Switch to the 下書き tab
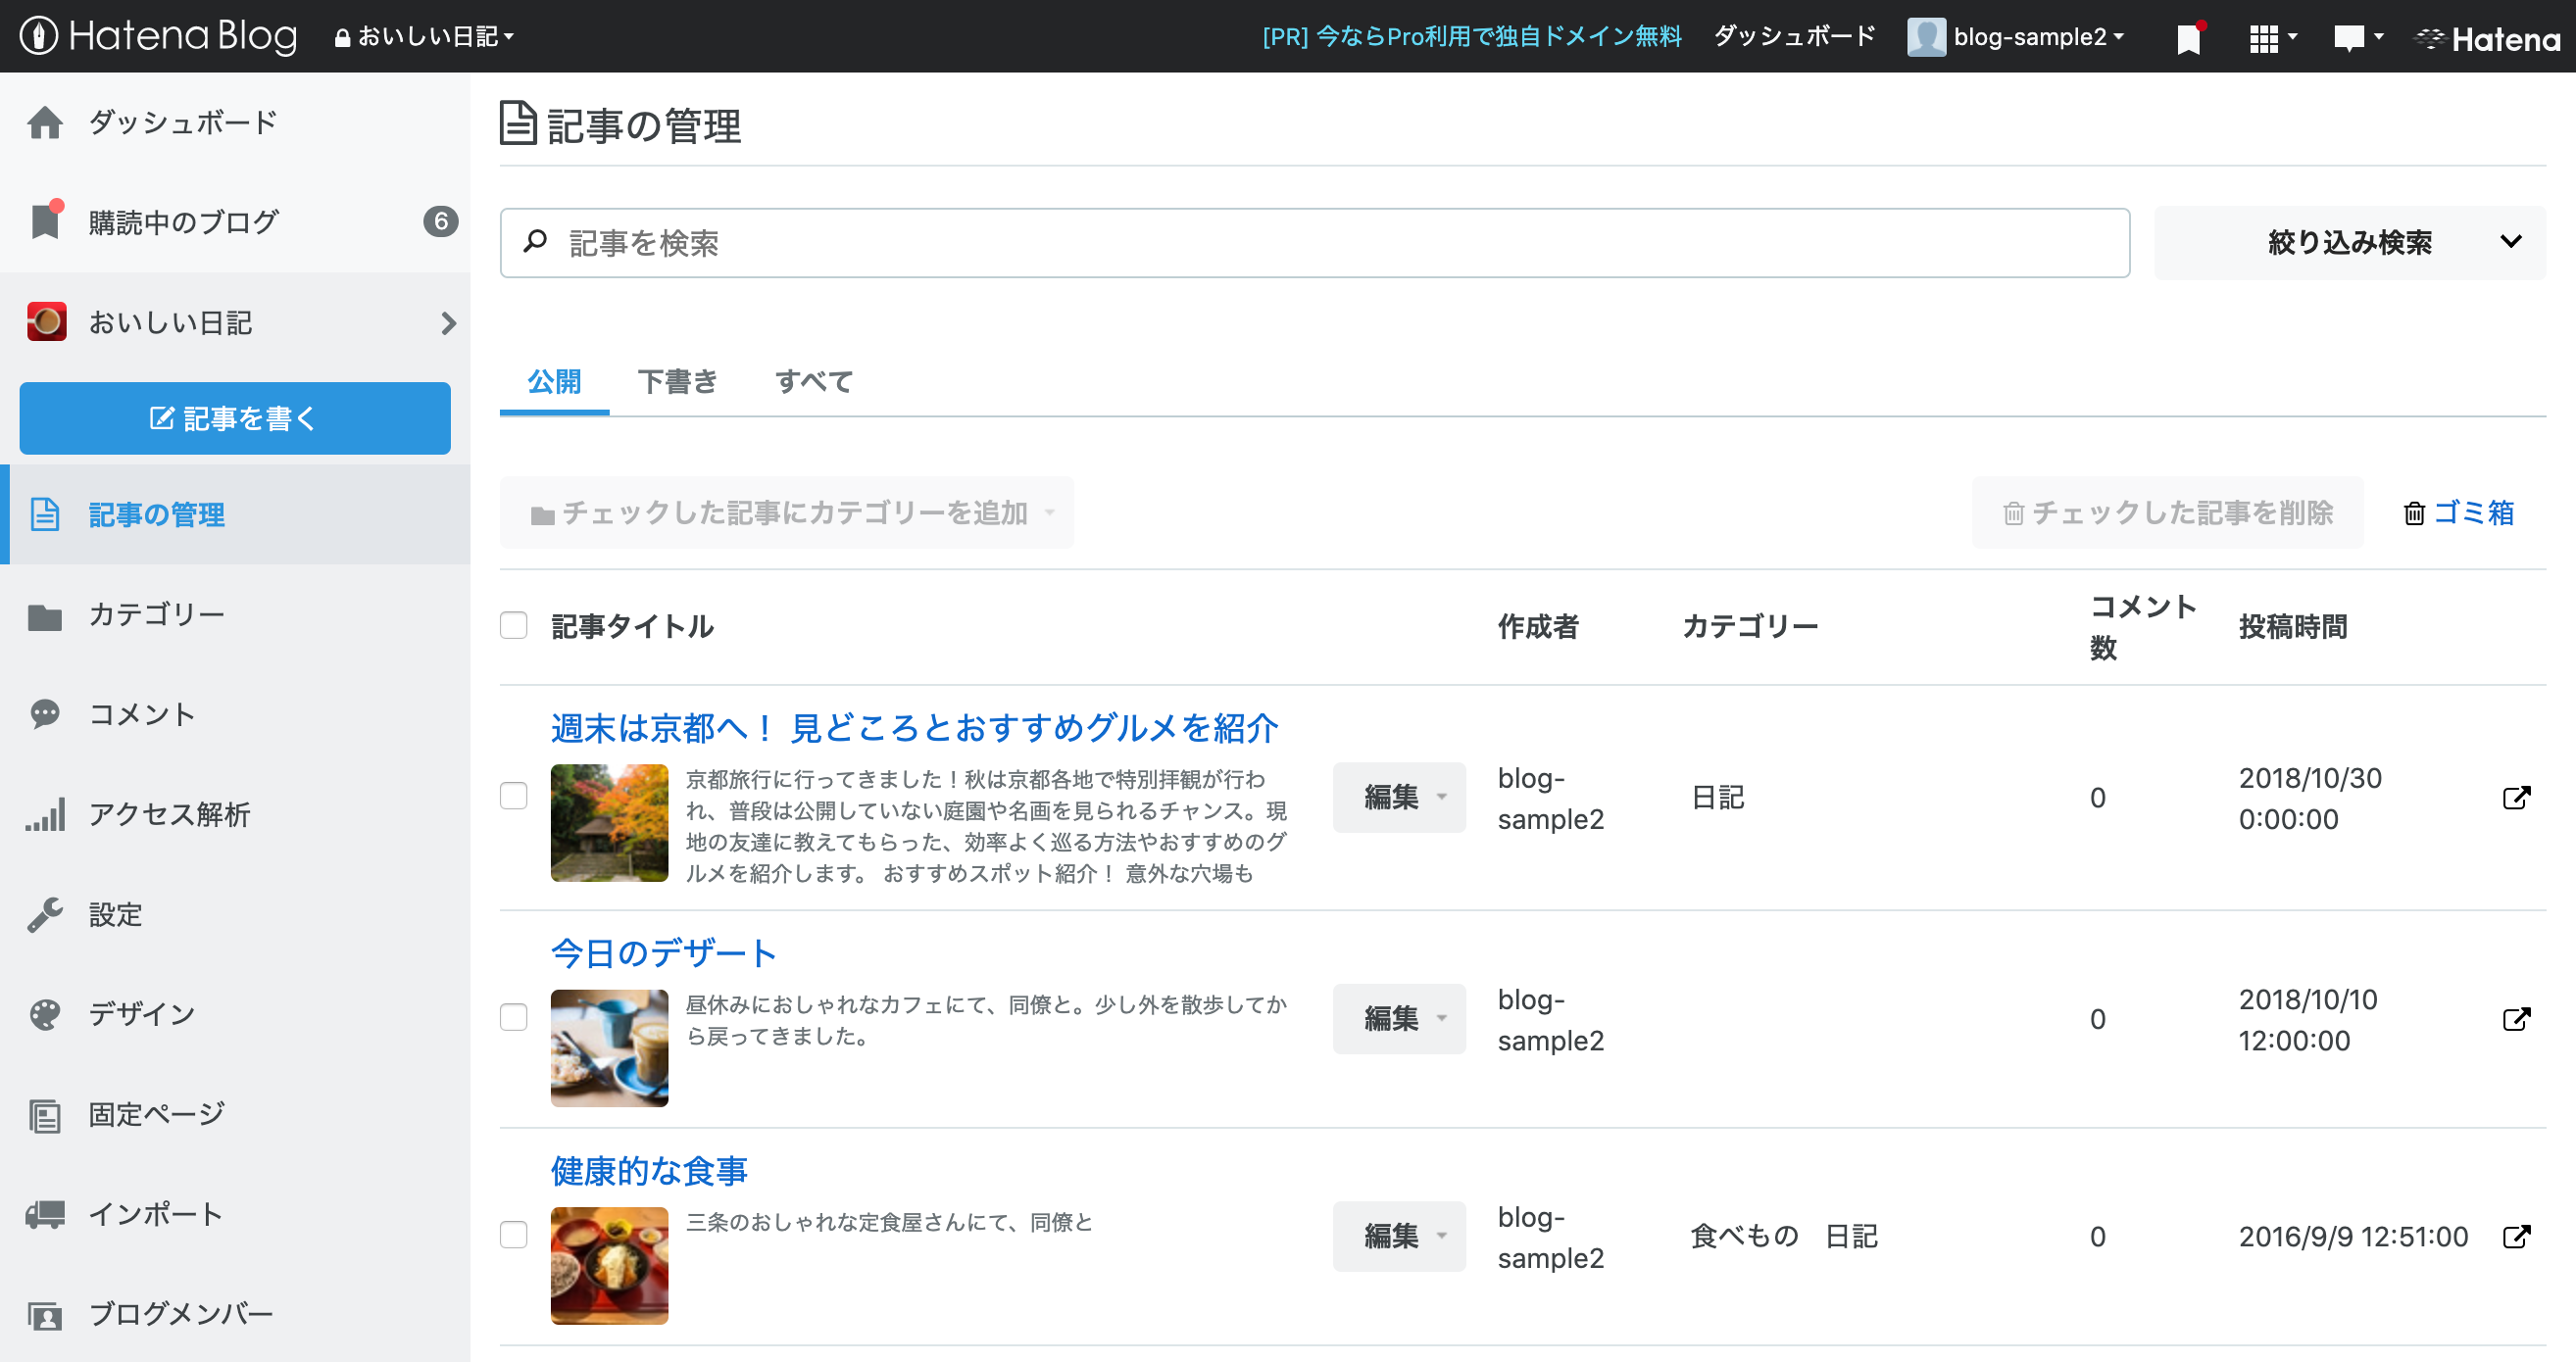The width and height of the screenshot is (2576, 1362). (677, 381)
